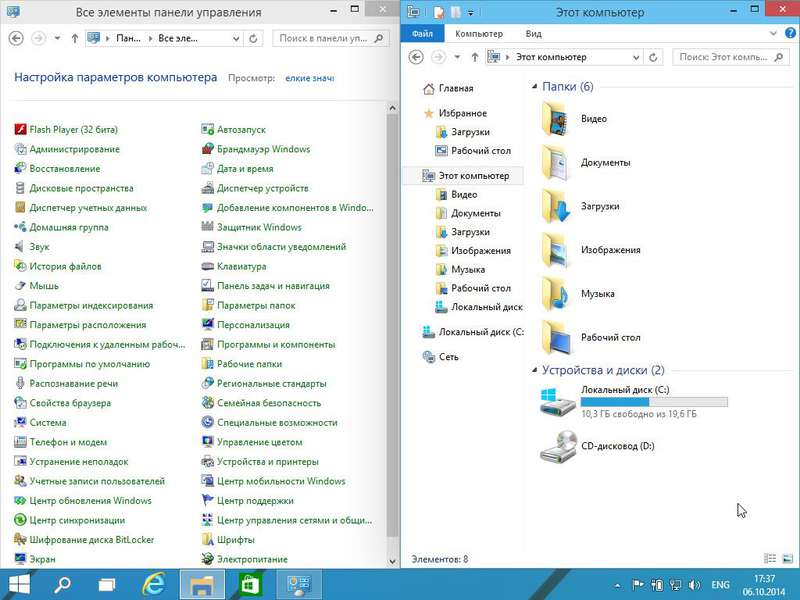Refresh the Этот компьютер explorer view
Viewport: 800px width, 600px height.
click(x=661, y=57)
